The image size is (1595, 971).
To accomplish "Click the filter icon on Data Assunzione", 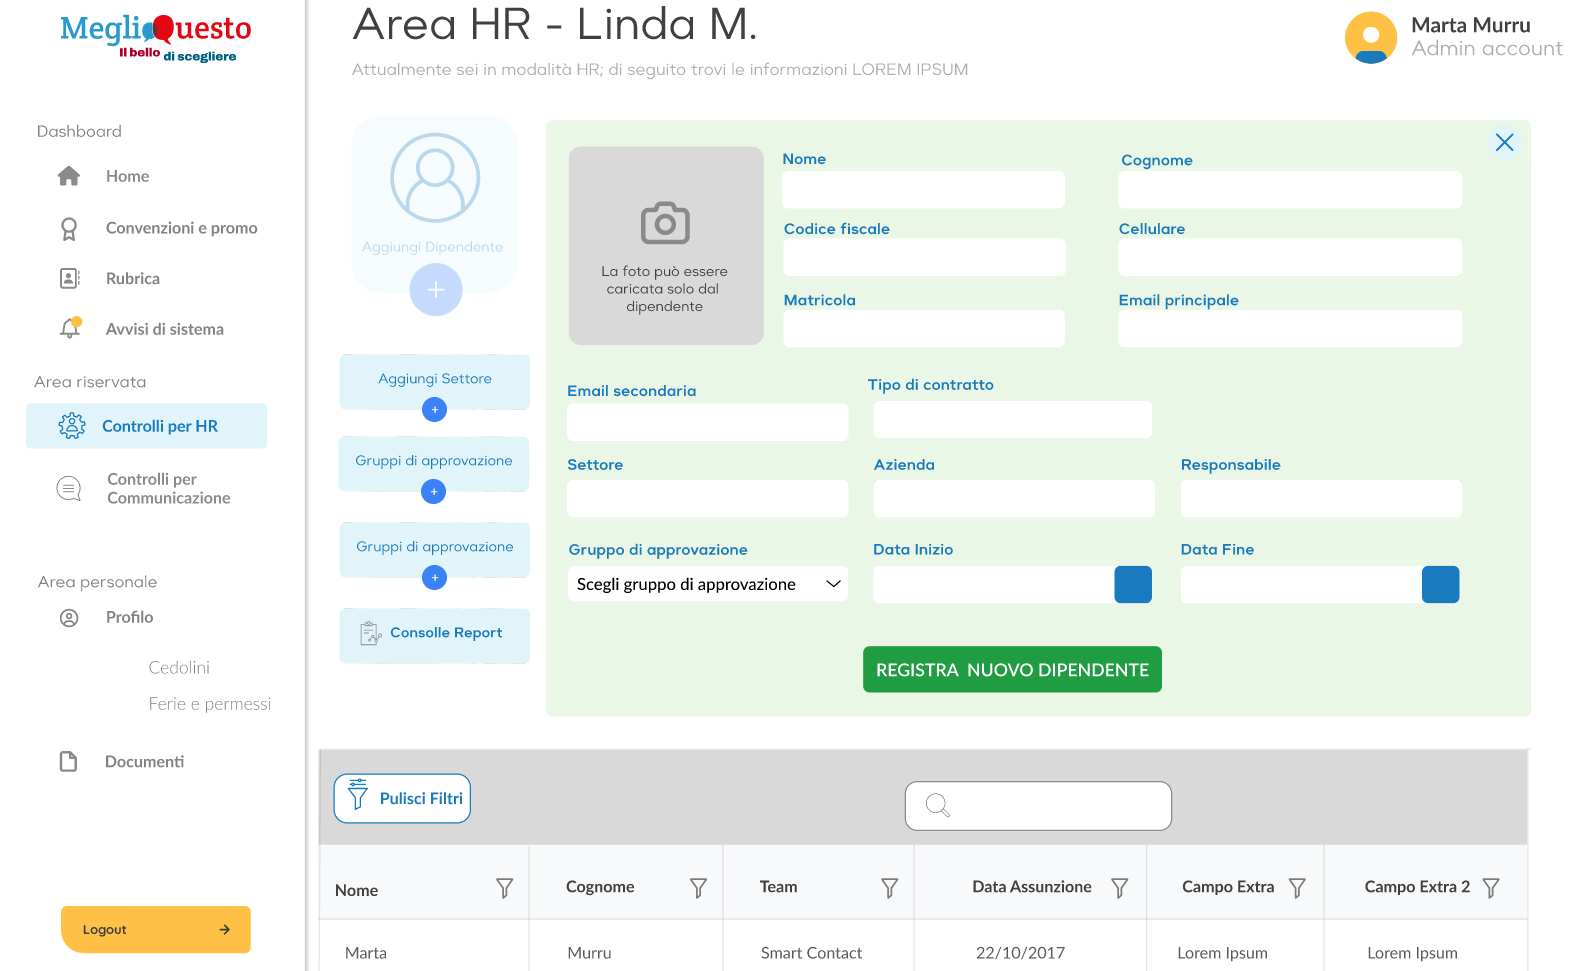I will coord(1120,888).
